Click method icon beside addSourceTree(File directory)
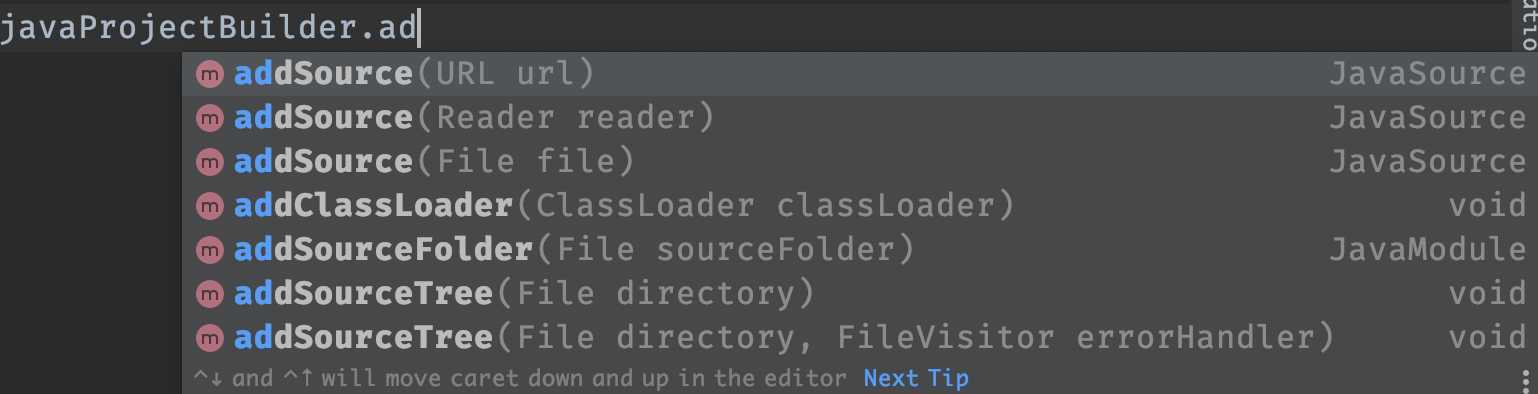The width and height of the screenshot is (1538, 394). pos(209,294)
